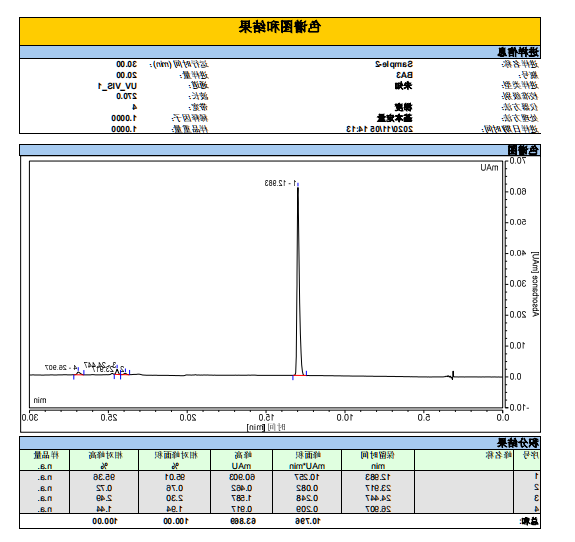Click the y-axis tick label 60.0
The height and width of the screenshot is (542, 575).
tap(518, 192)
